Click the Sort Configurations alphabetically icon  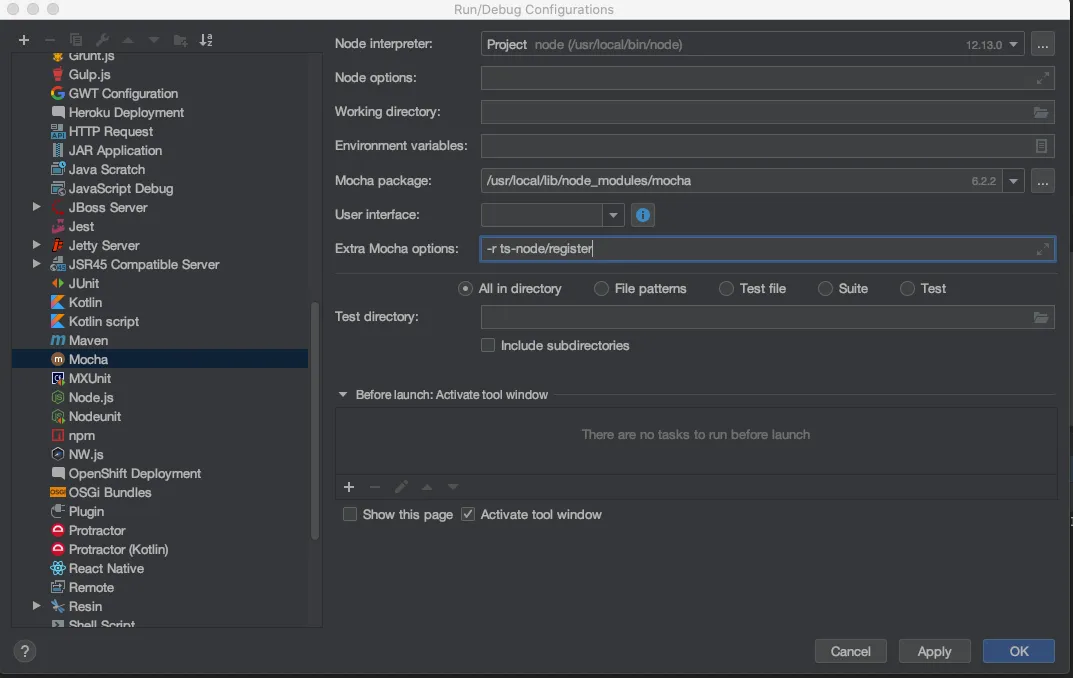coord(206,40)
